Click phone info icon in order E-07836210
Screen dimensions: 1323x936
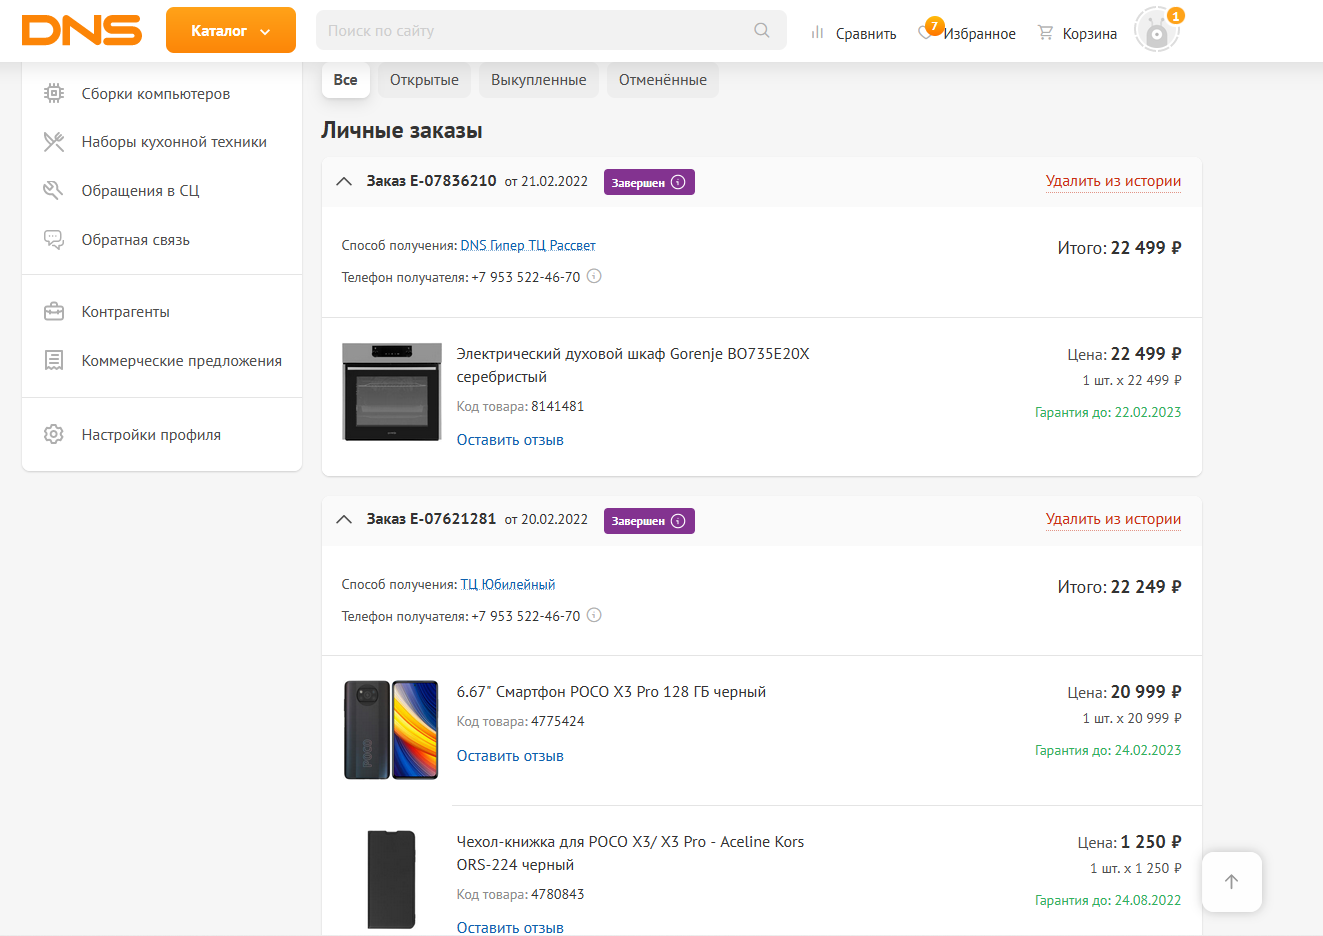coord(594,276)
